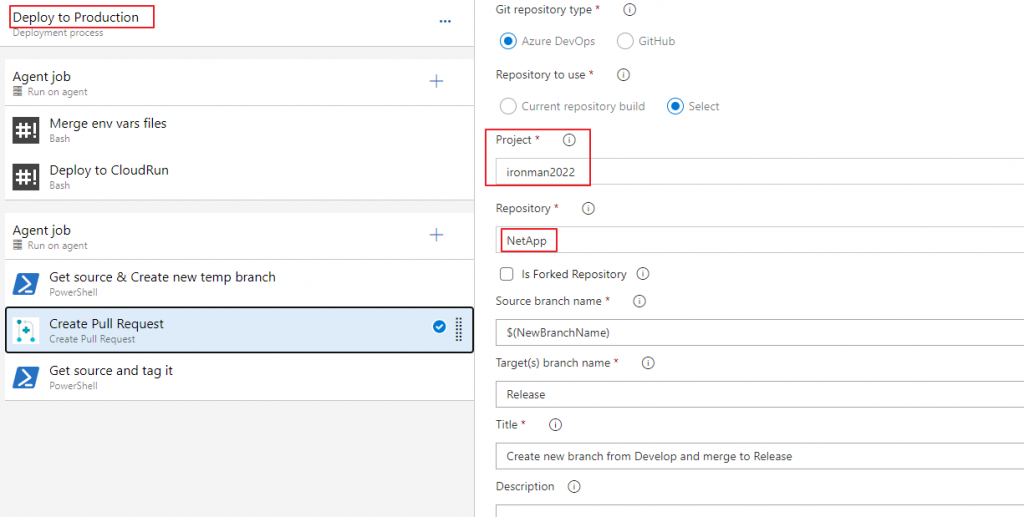Viewport: 1024px width, 517px height.
Task: Select the Azure DevOps radio button
Action: (x=508, y=41)
